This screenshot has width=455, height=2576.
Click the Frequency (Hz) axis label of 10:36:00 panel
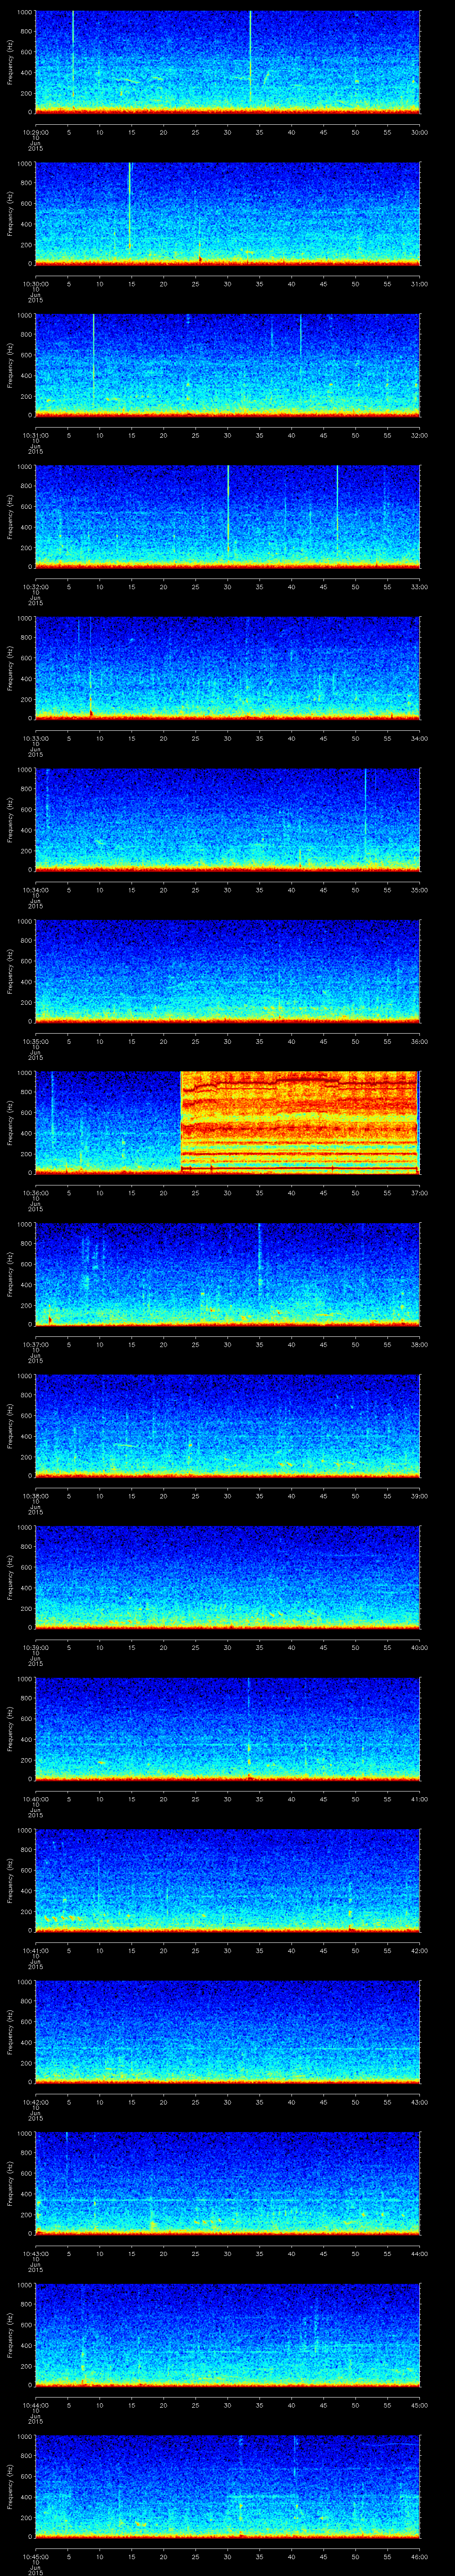10,1122
